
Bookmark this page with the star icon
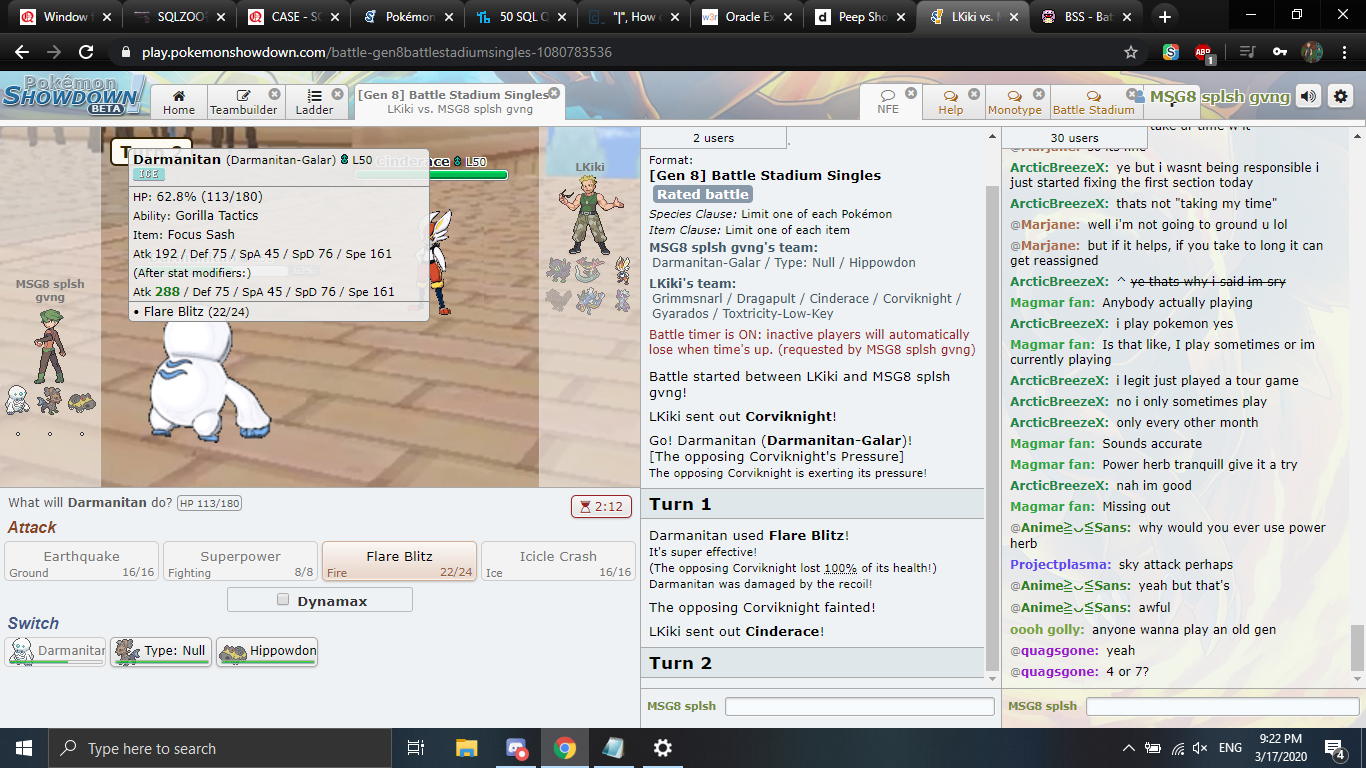[1131, 52]
